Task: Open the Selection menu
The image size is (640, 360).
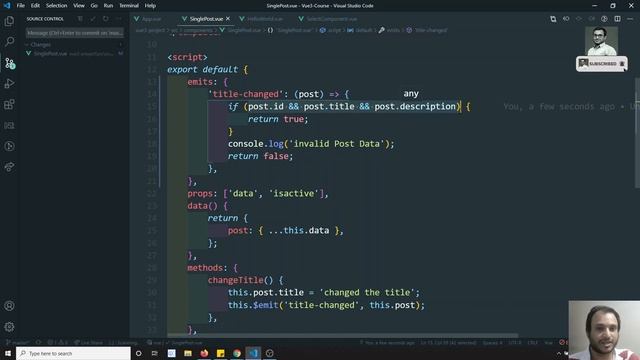Action: coord(56,6)
